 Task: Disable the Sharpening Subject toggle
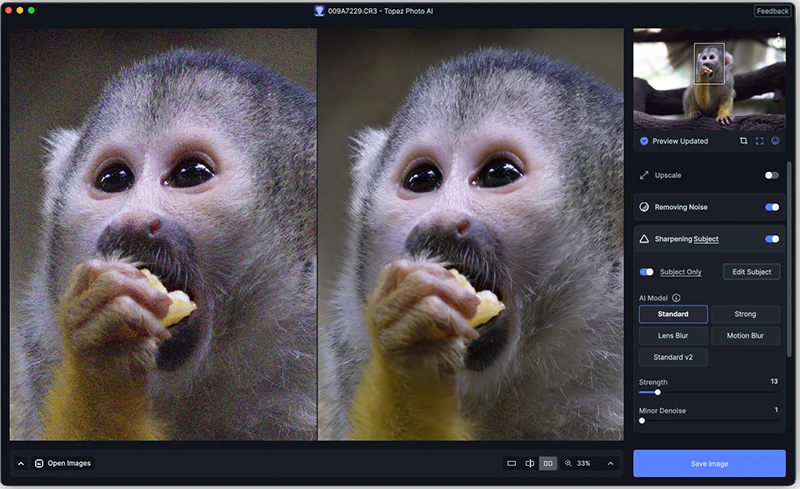(x=771, y=239)
